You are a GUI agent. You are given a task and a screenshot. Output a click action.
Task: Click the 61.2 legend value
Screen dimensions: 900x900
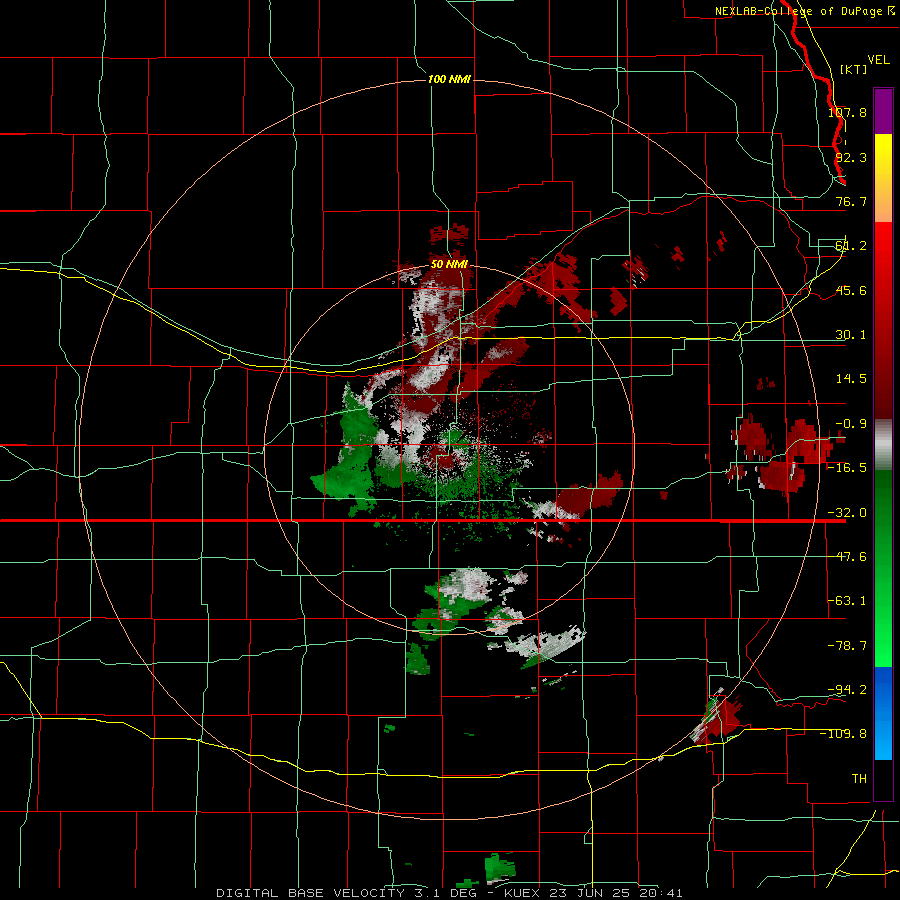851,246
